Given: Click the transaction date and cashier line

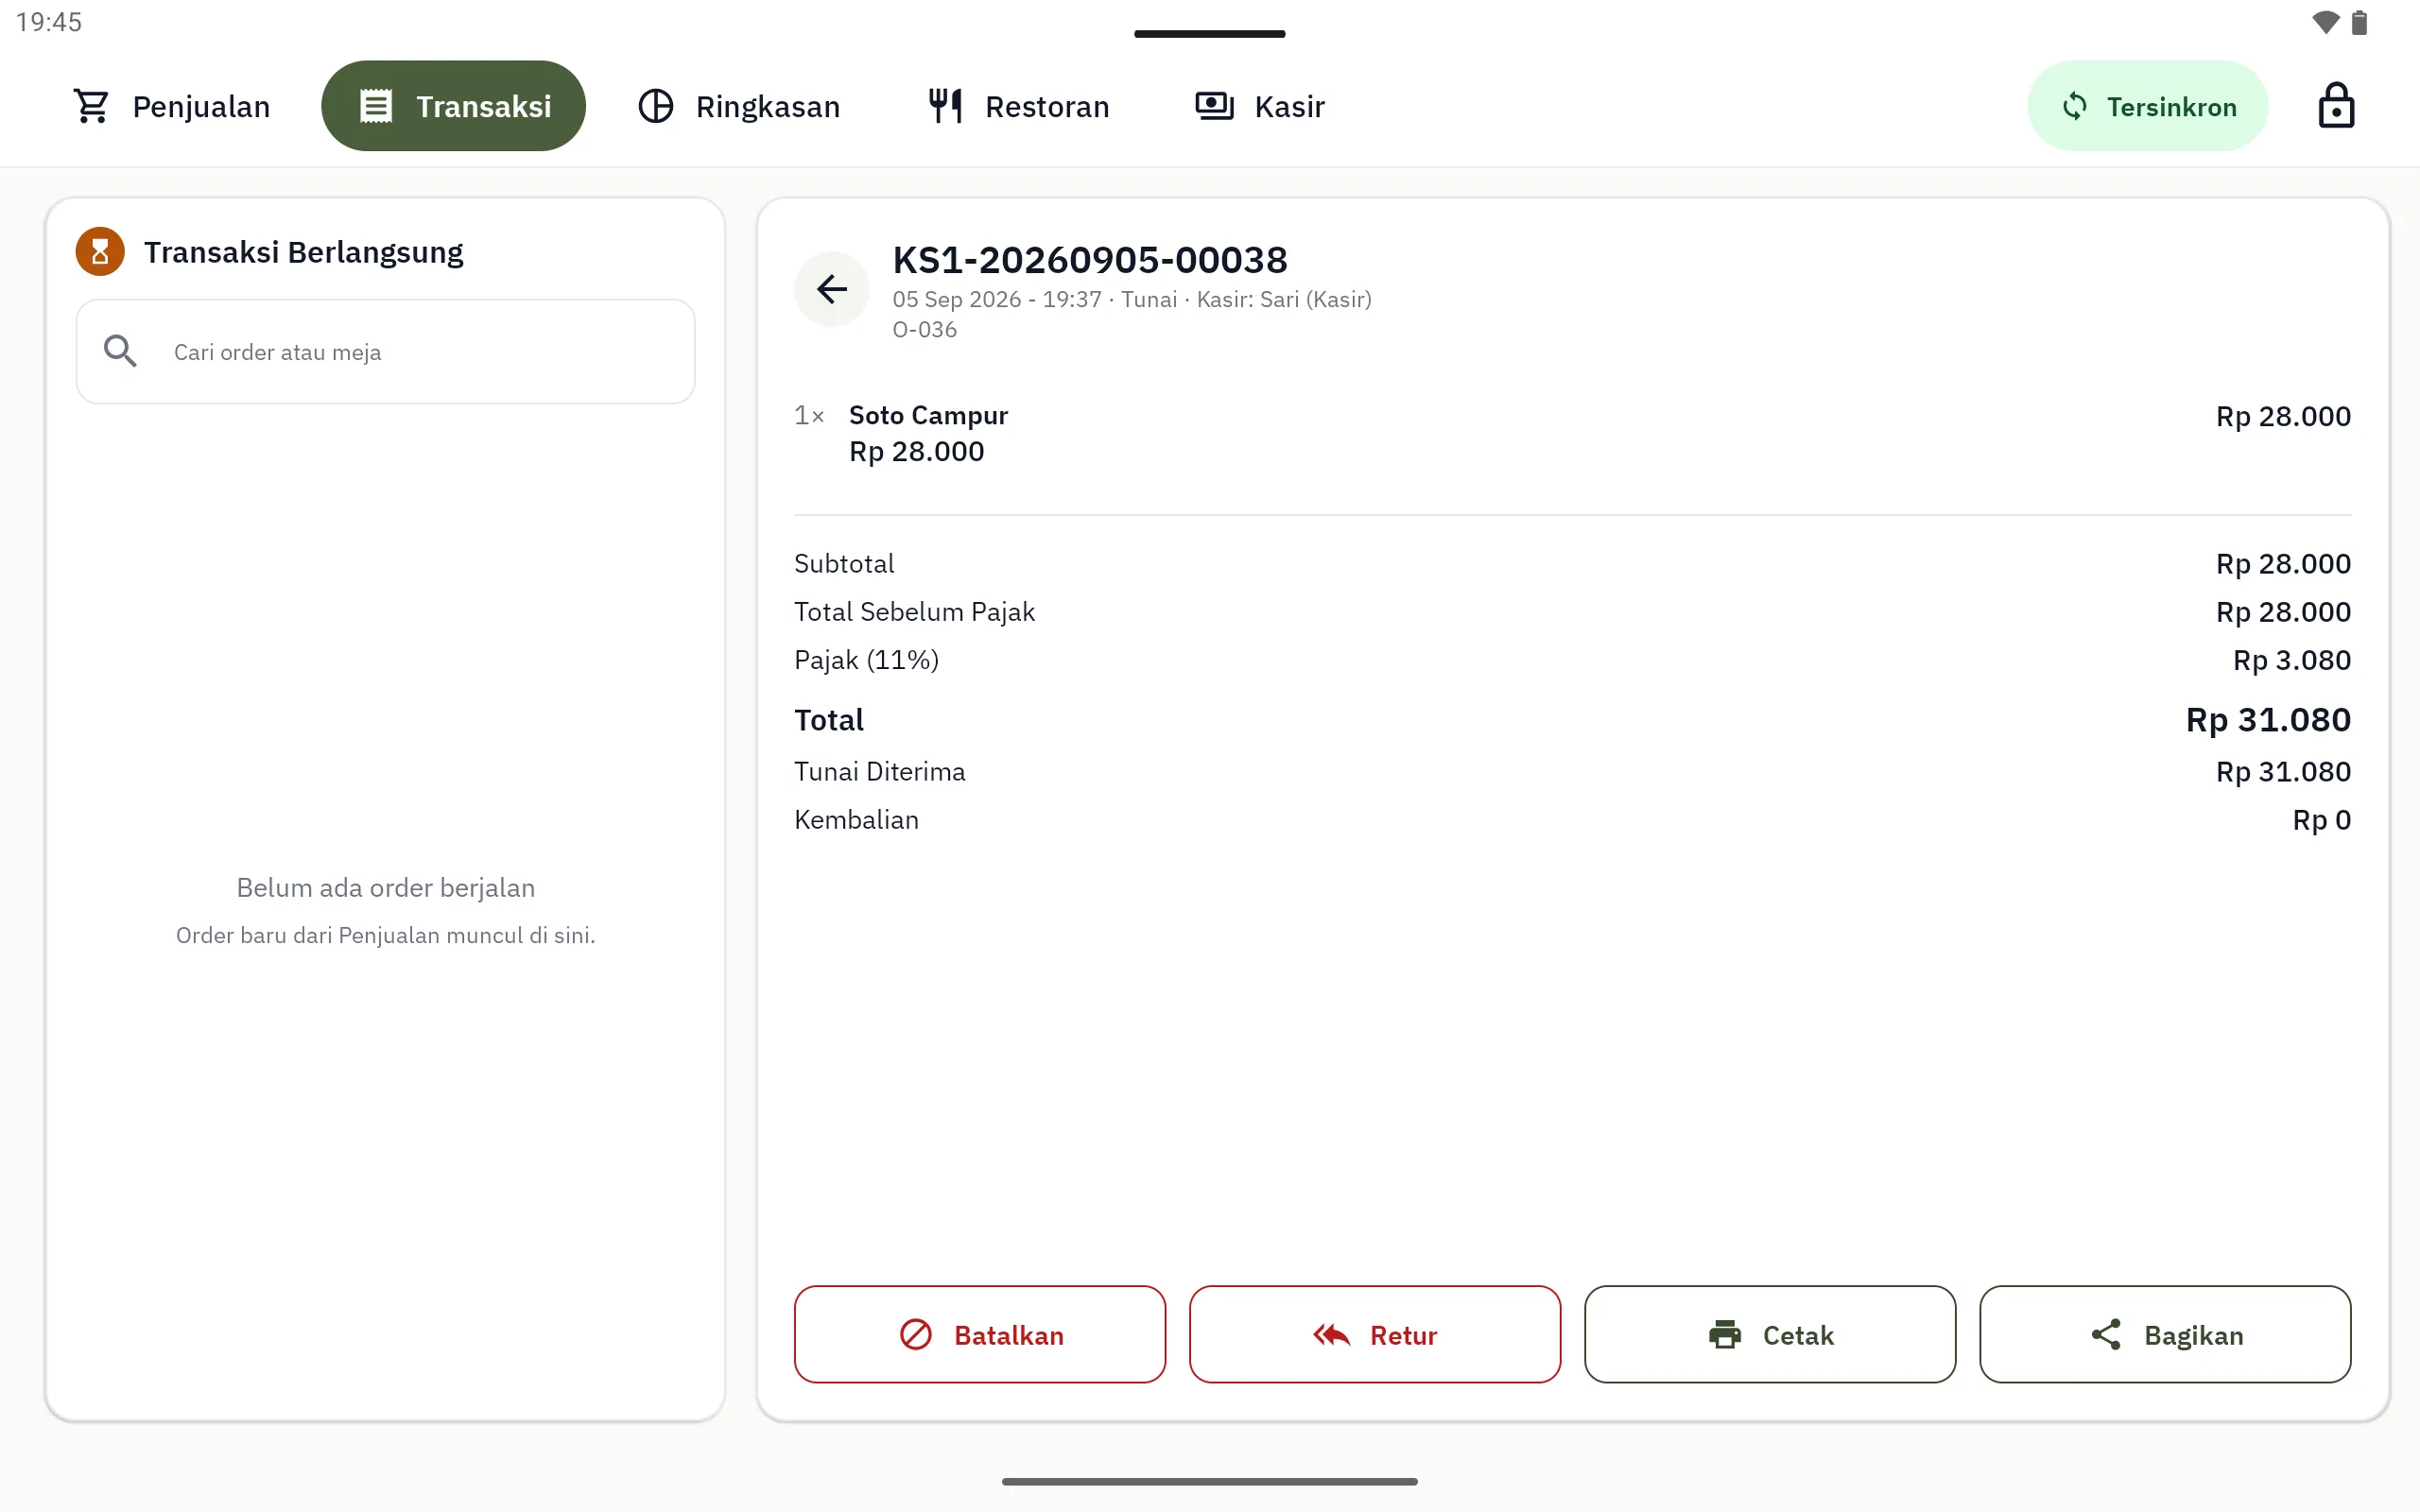Looking at the screenshot, I should click(x=1131, y=300).
